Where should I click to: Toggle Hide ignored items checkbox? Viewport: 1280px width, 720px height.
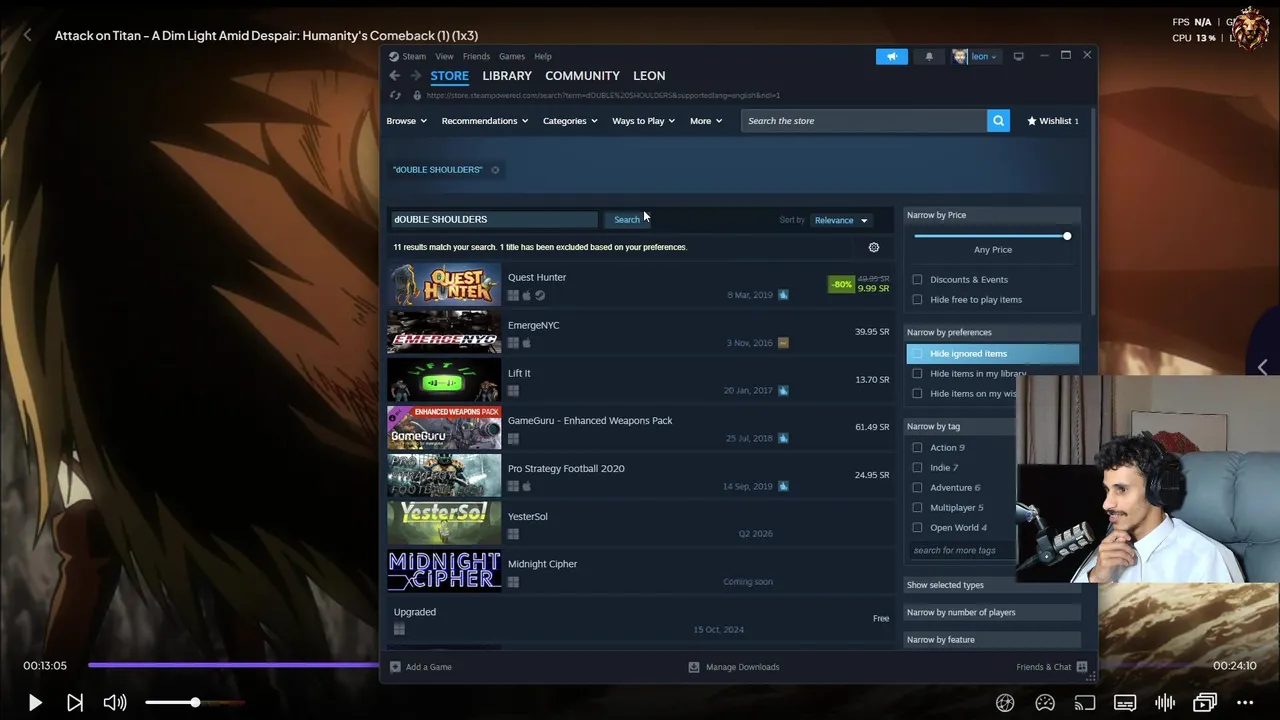[x=917, y=354]
